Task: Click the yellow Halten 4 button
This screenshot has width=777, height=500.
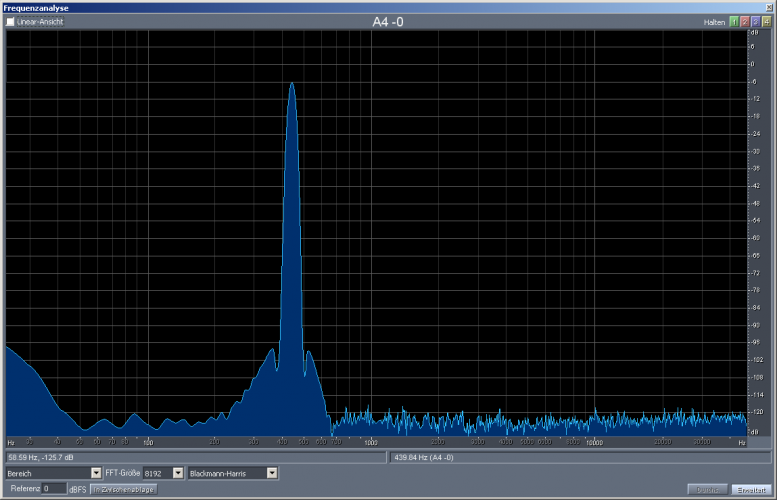Action: [x=766, y=22]
